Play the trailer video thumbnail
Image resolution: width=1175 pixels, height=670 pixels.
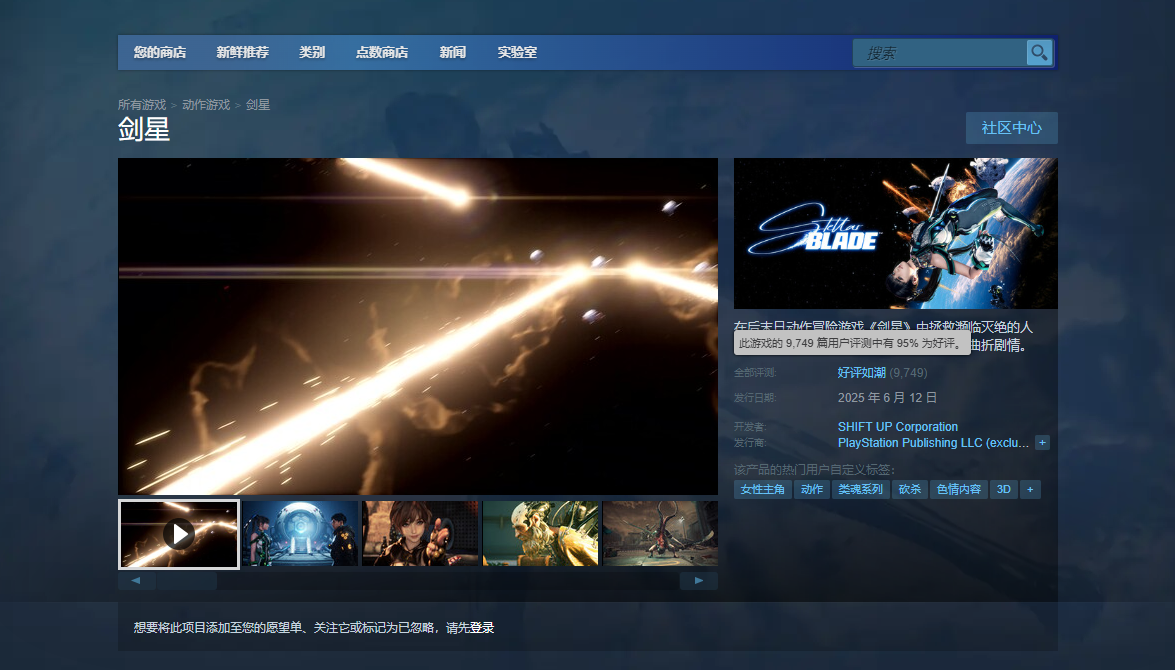click(x=179, y=534)
